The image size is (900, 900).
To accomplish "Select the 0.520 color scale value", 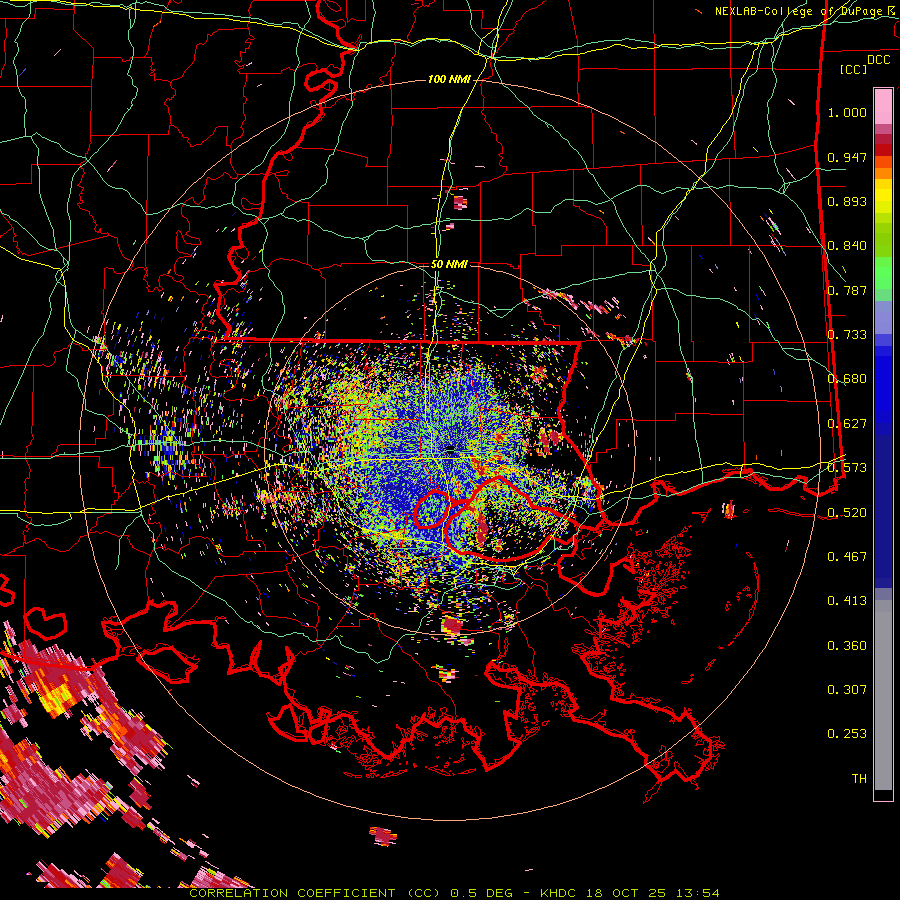I will pyautogui.click(x=847, y=513).
